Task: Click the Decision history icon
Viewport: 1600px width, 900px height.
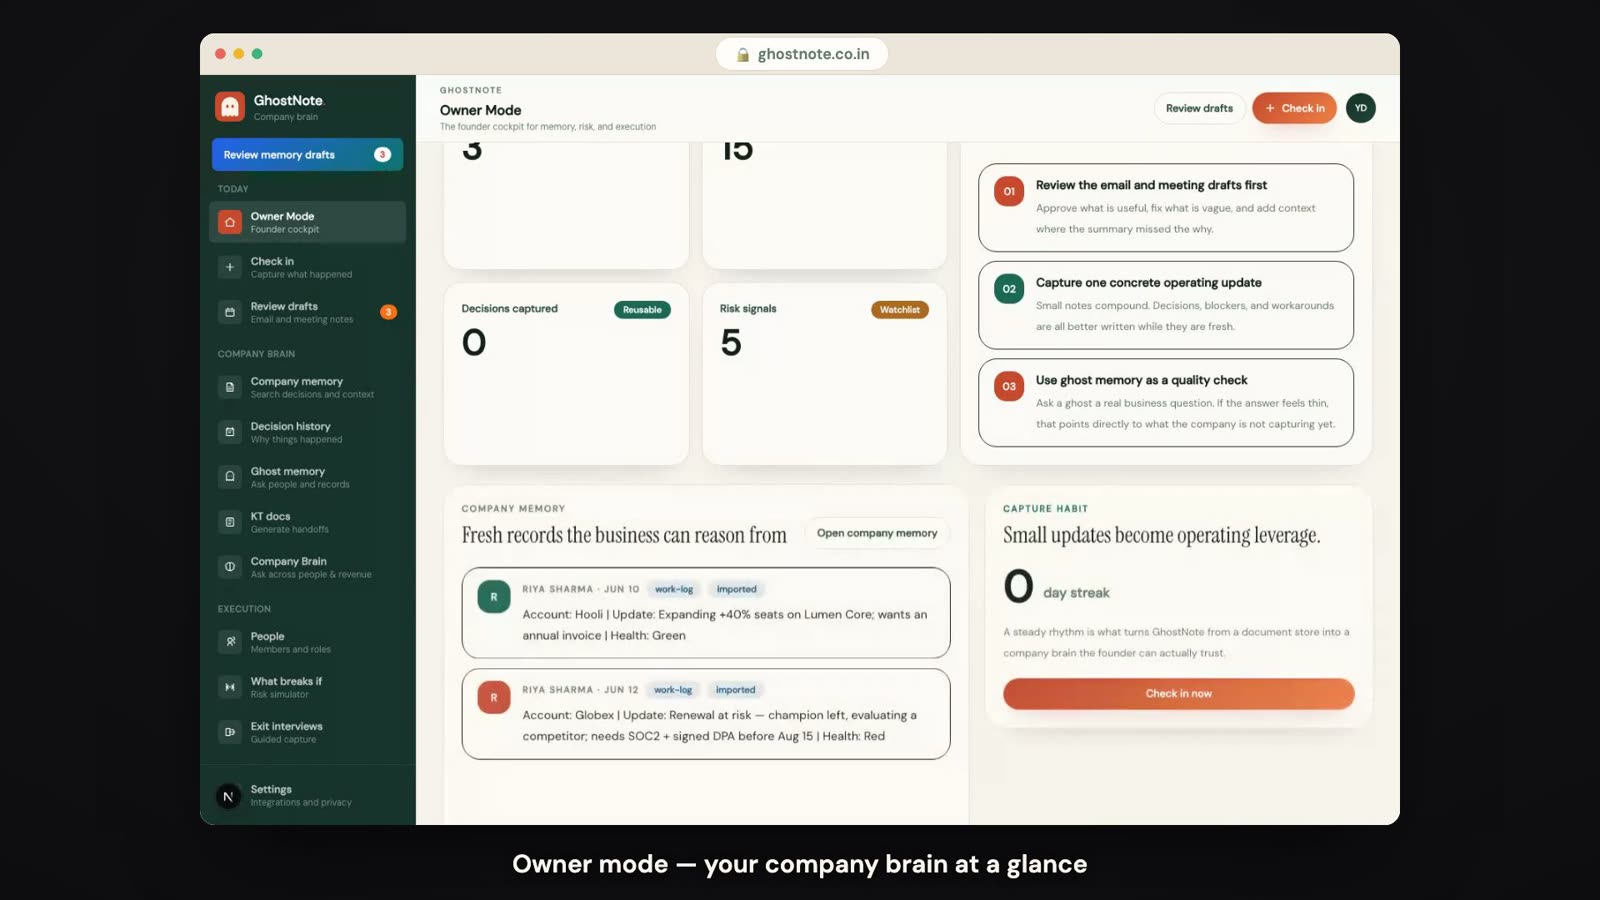Action: (230, 432)
